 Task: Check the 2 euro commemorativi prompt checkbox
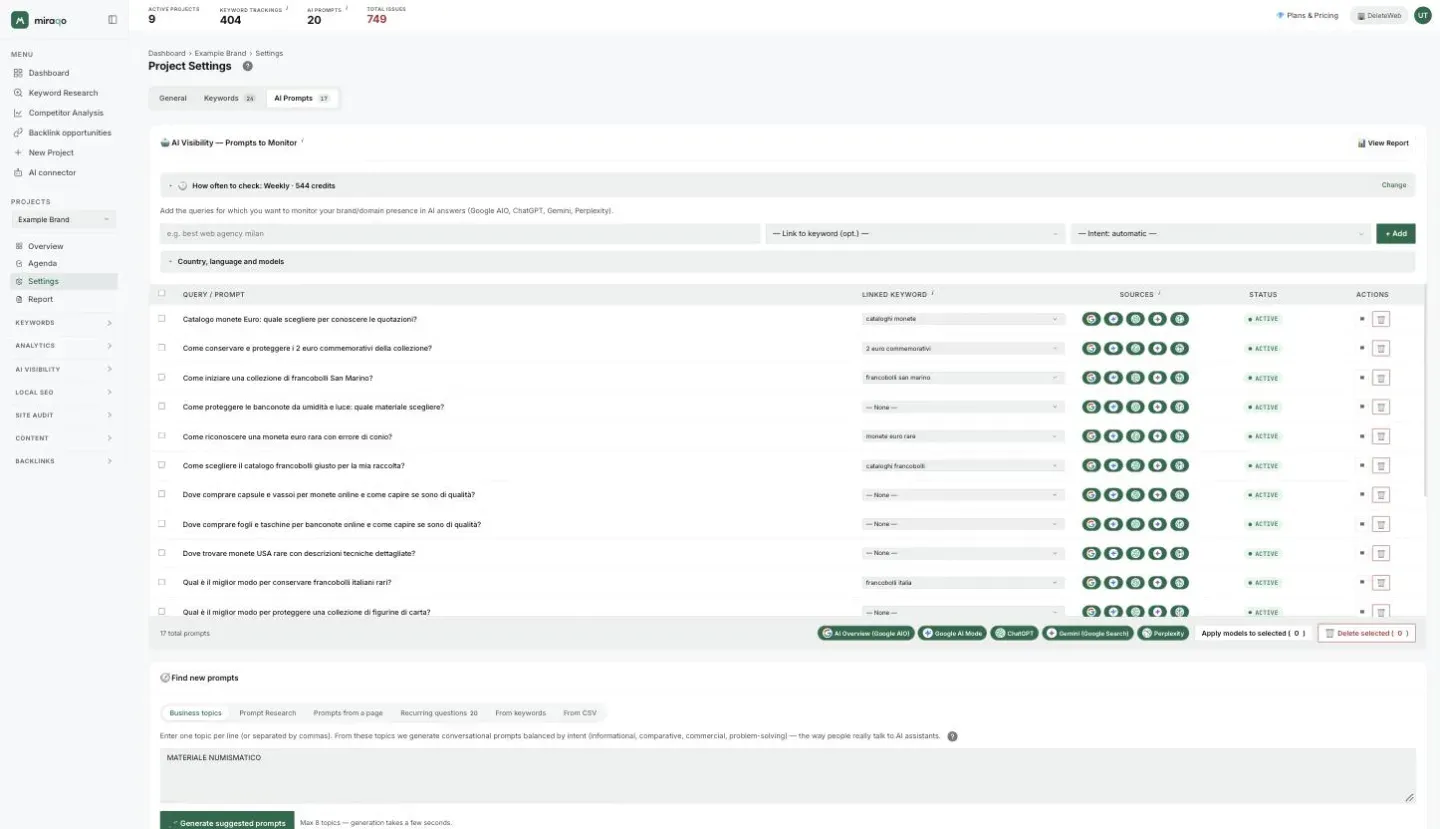point(162,348)
